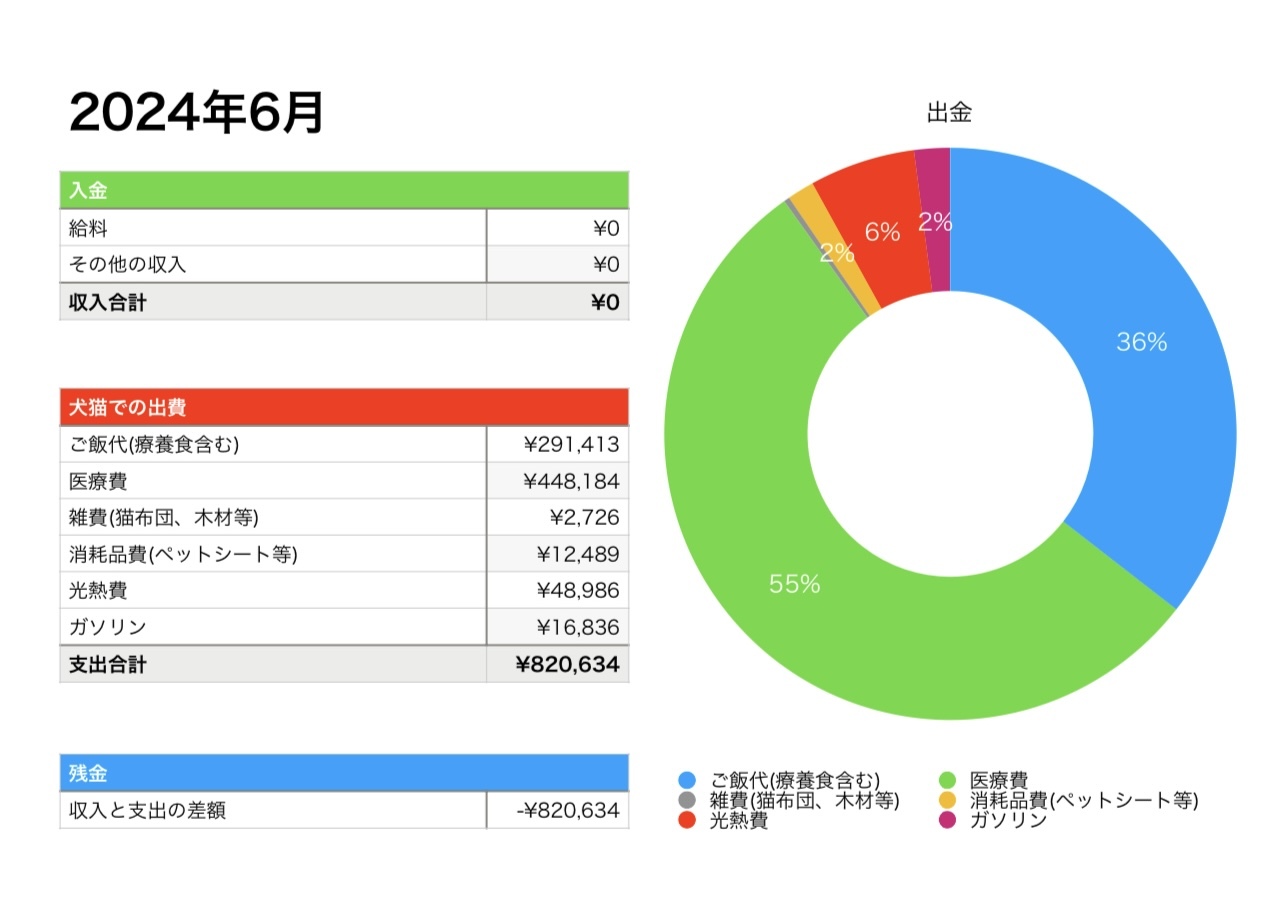
Task: Select the ご飯代 ¥291,413 cell
Action: point(558,445)
